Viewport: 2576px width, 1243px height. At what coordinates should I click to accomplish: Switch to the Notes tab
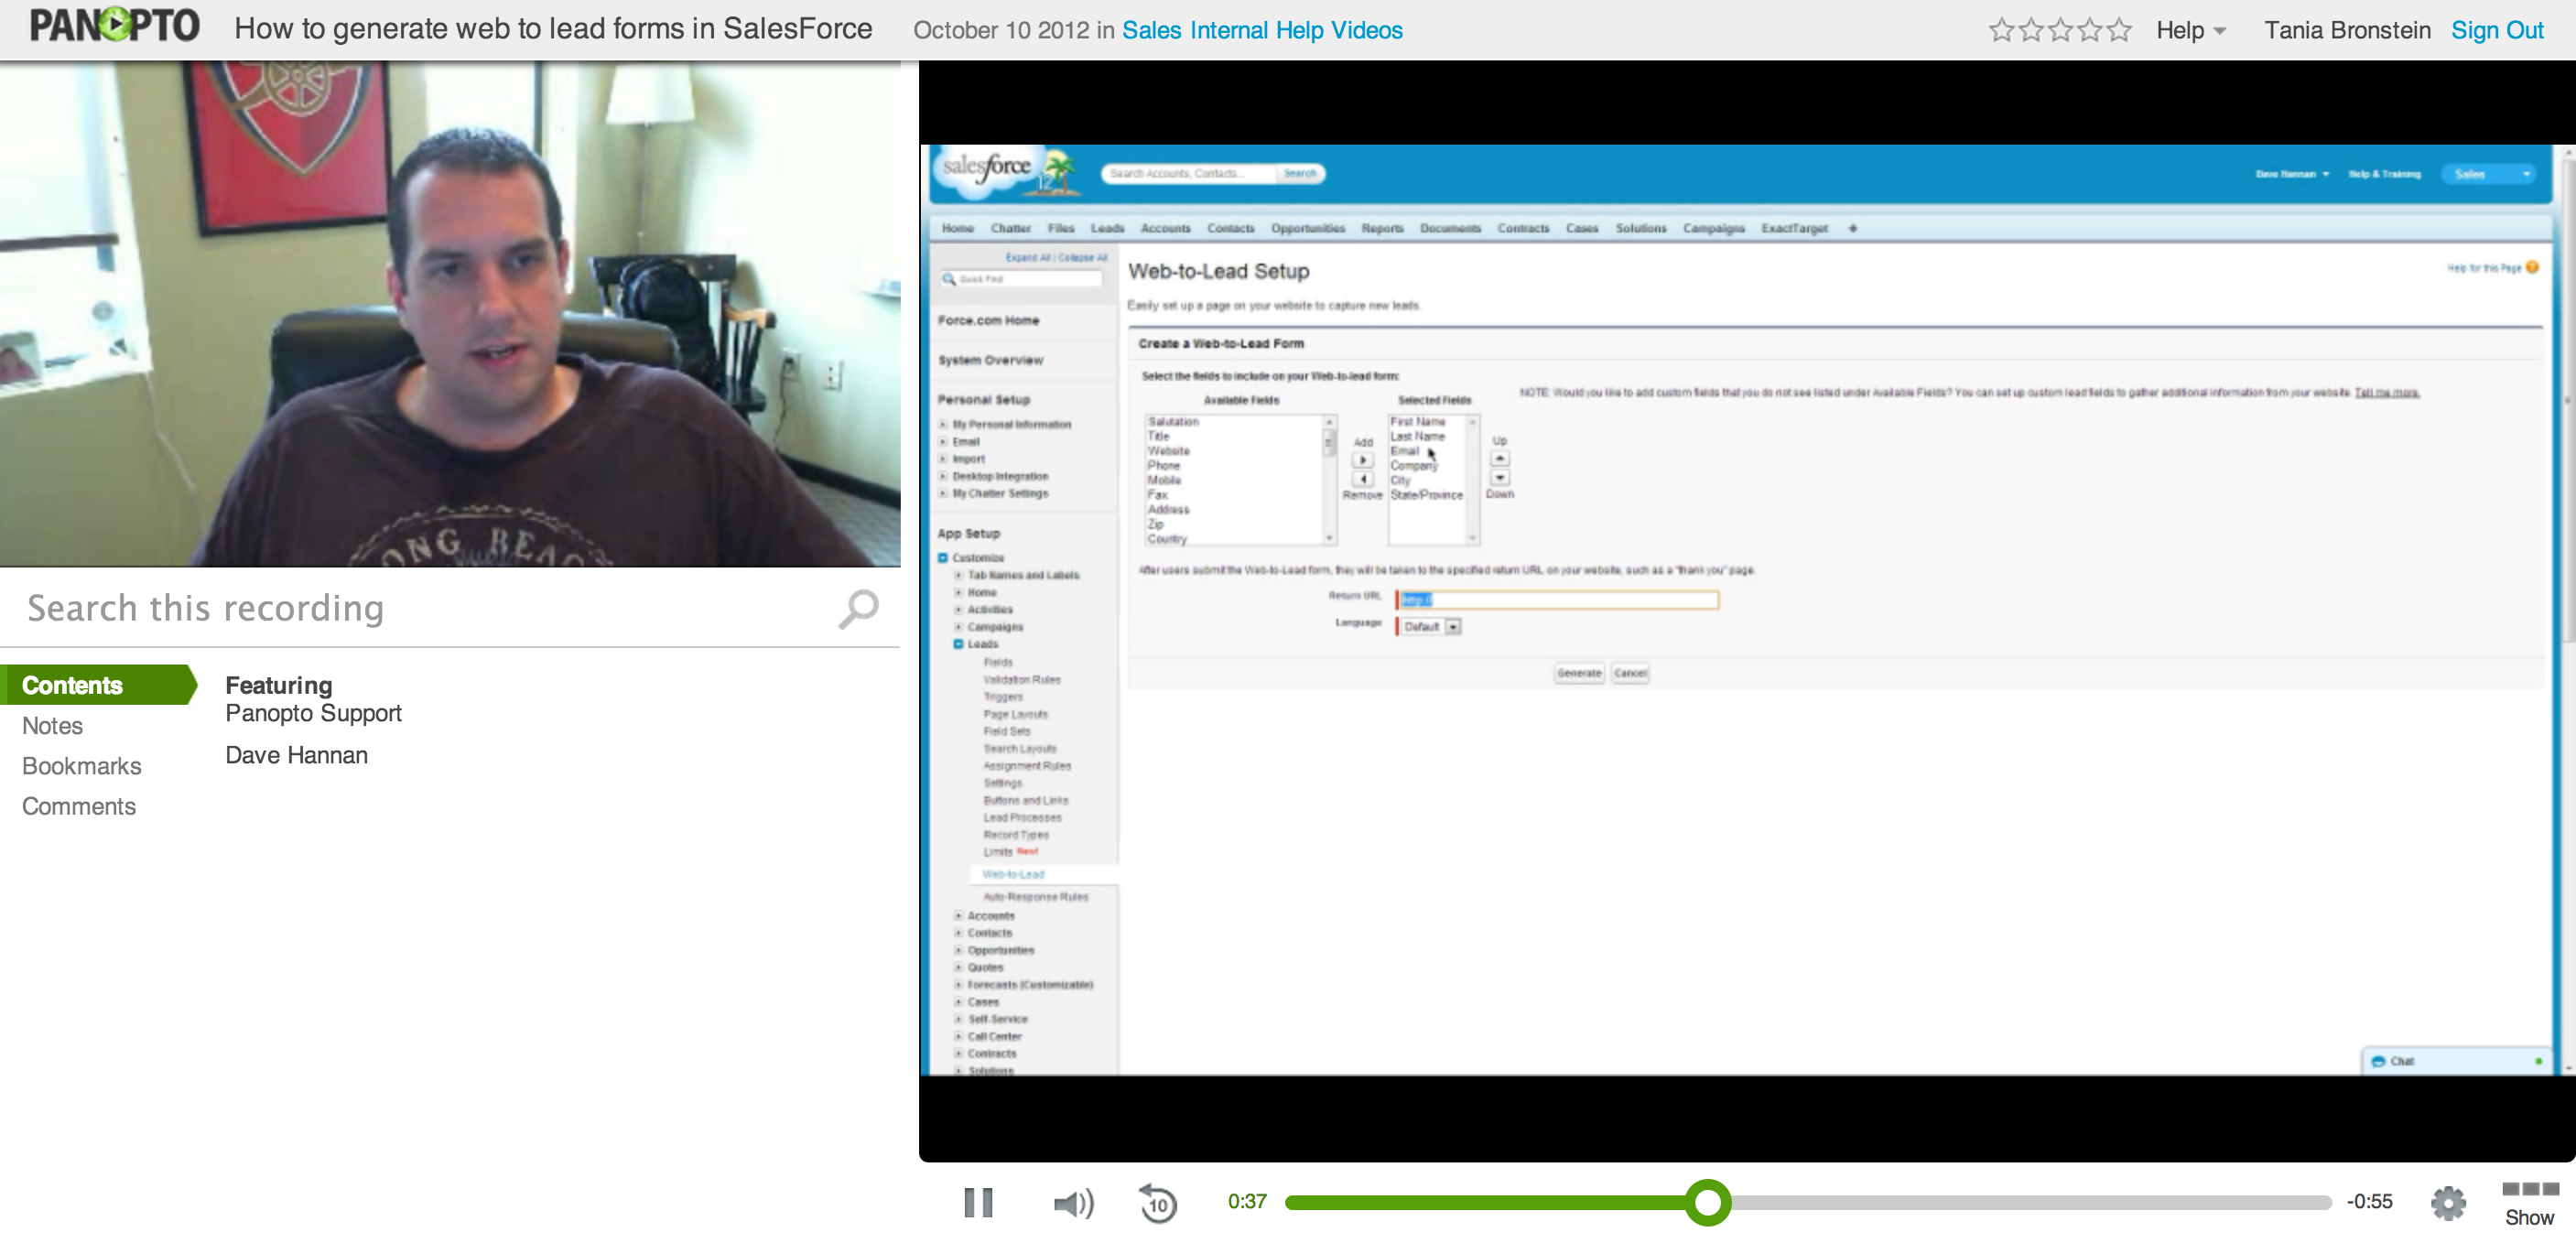[52, 726]
